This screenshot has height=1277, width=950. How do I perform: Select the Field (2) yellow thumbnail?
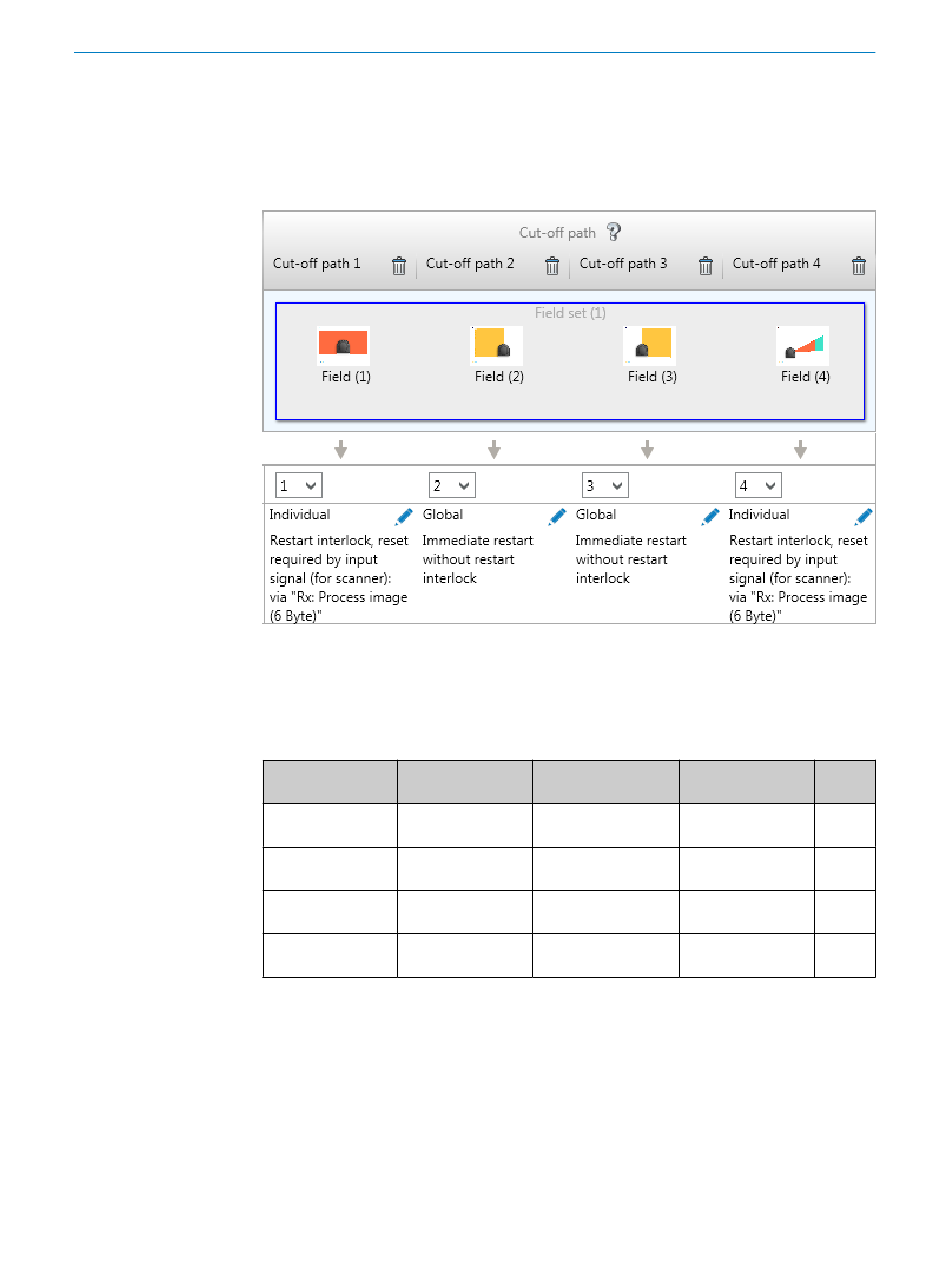(496, 346)
